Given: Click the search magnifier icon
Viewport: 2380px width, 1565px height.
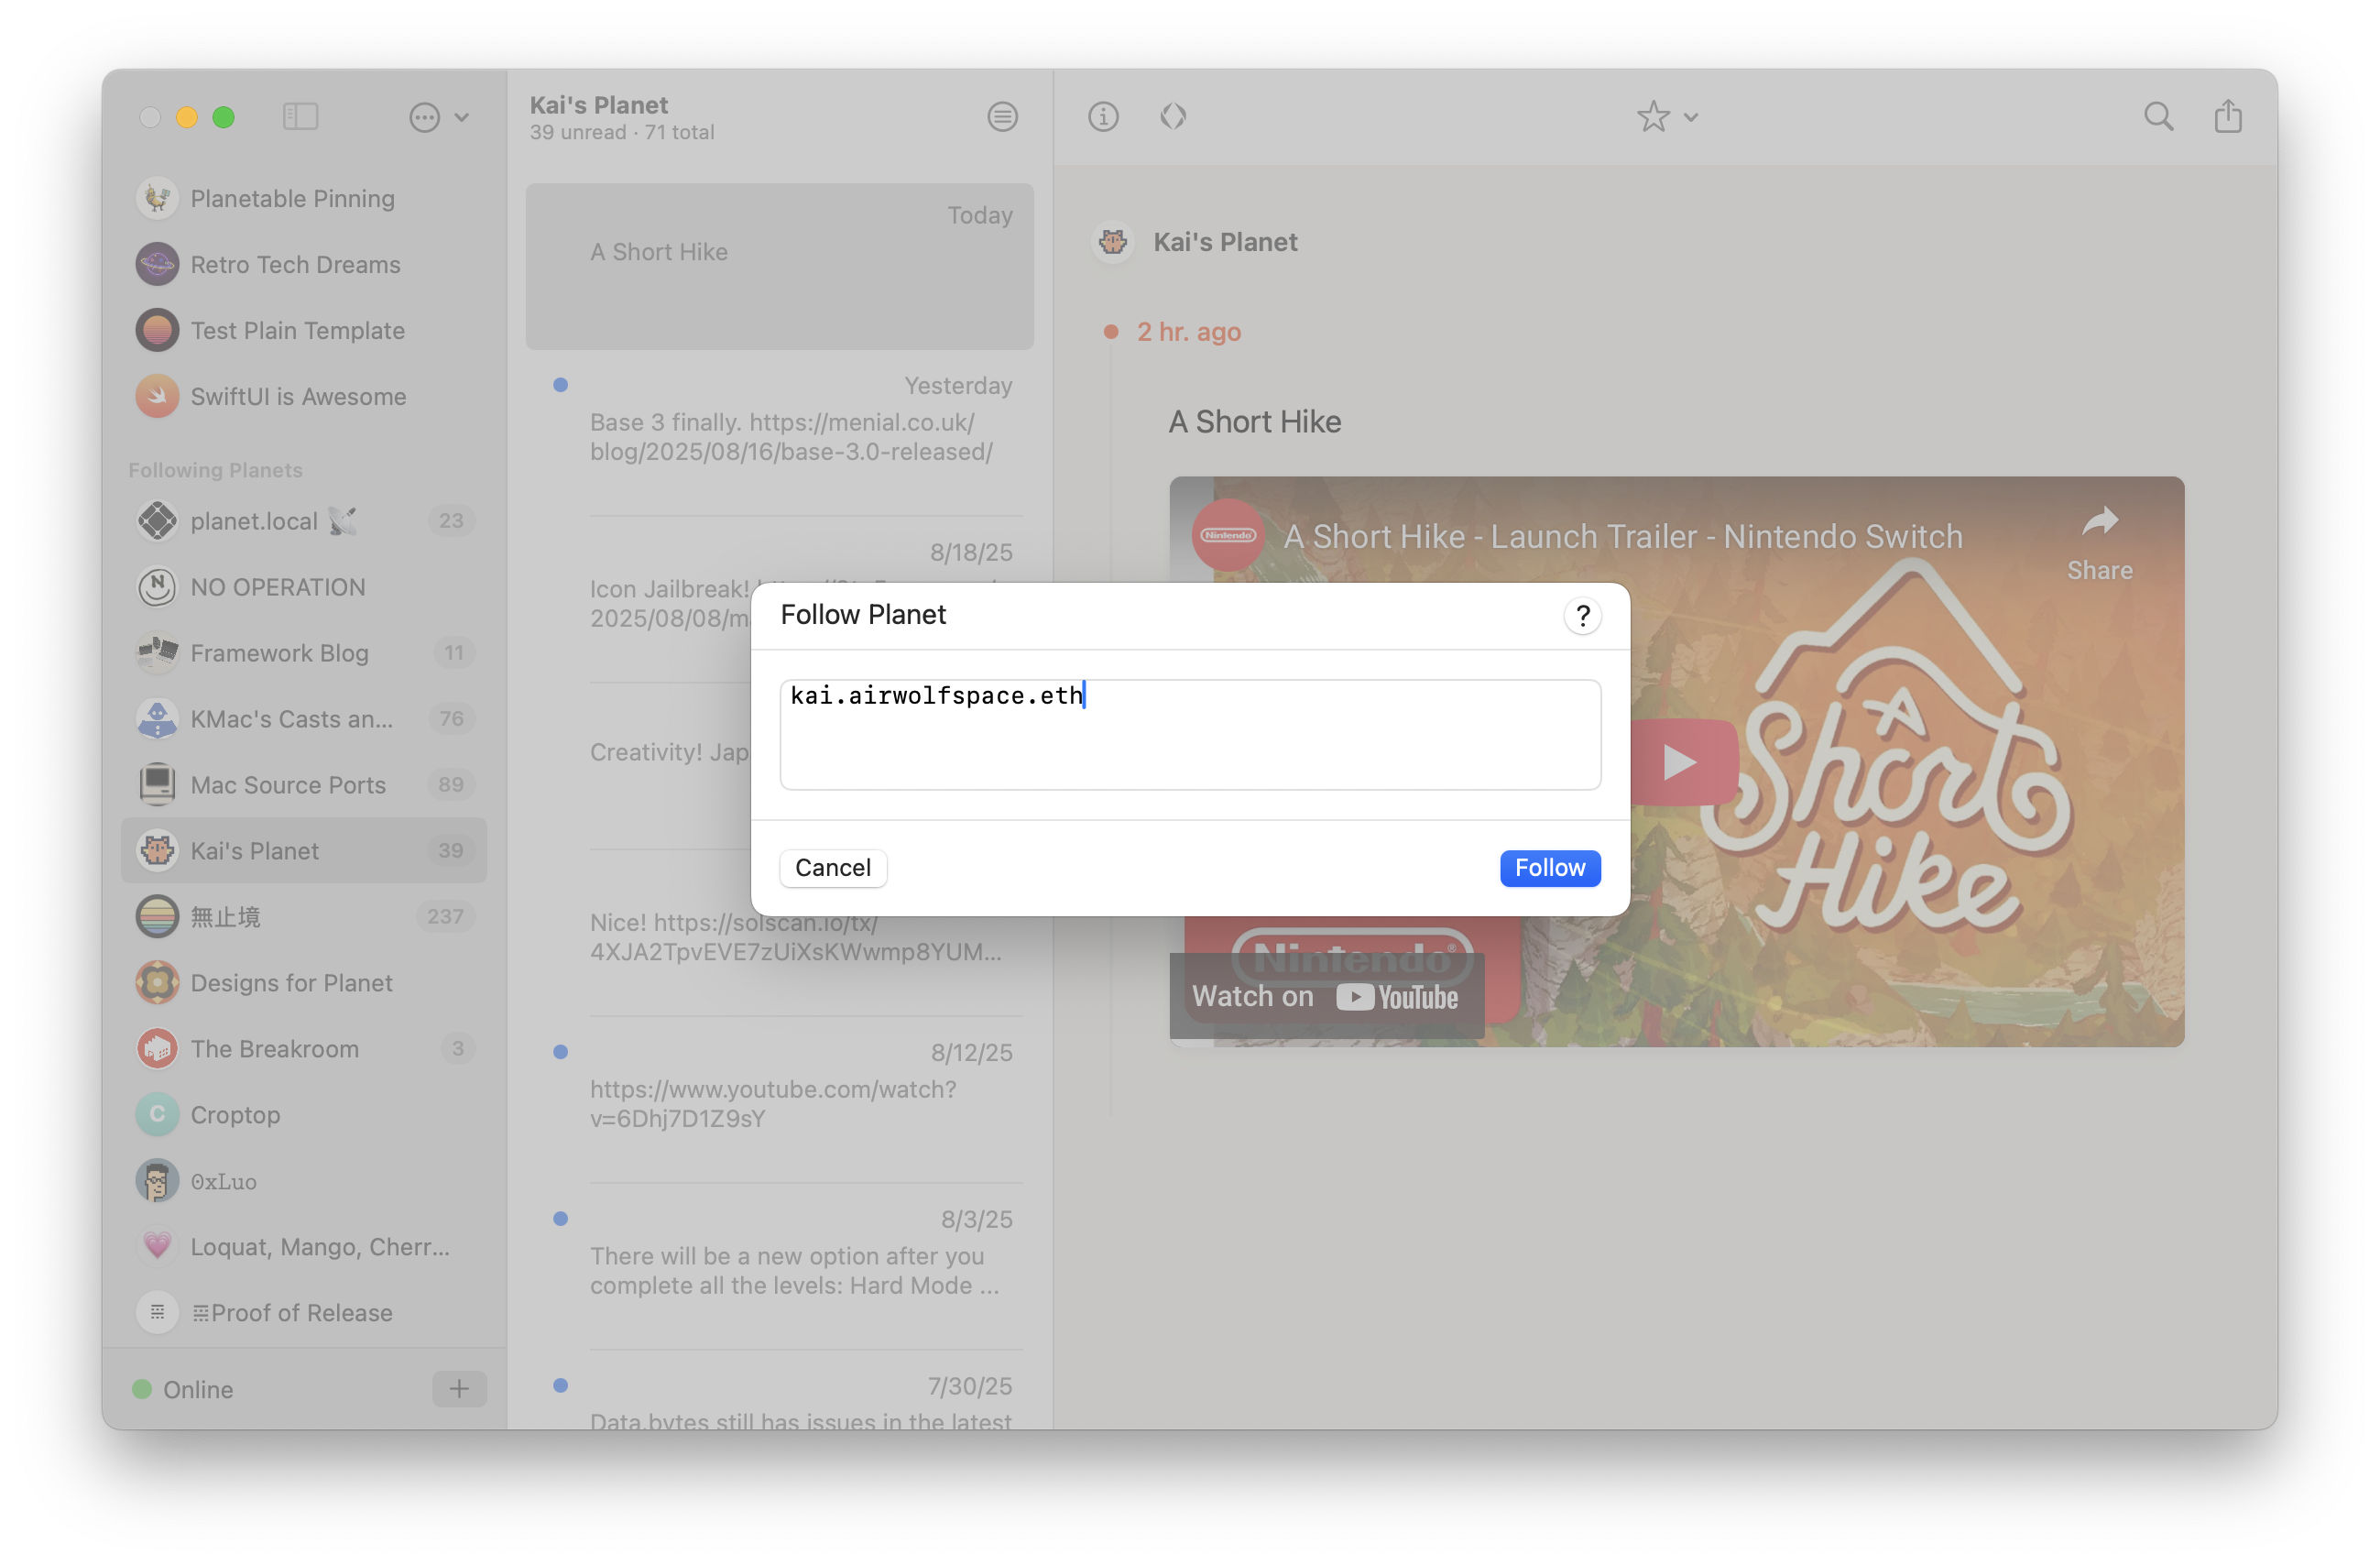Looking at the screenshot, I should [2158, 117].
